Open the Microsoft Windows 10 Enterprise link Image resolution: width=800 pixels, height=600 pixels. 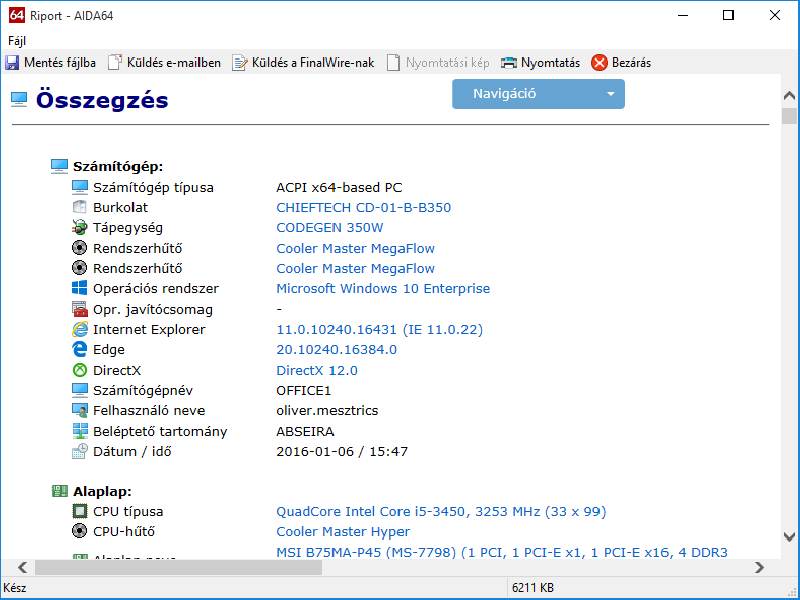(383, 289)
